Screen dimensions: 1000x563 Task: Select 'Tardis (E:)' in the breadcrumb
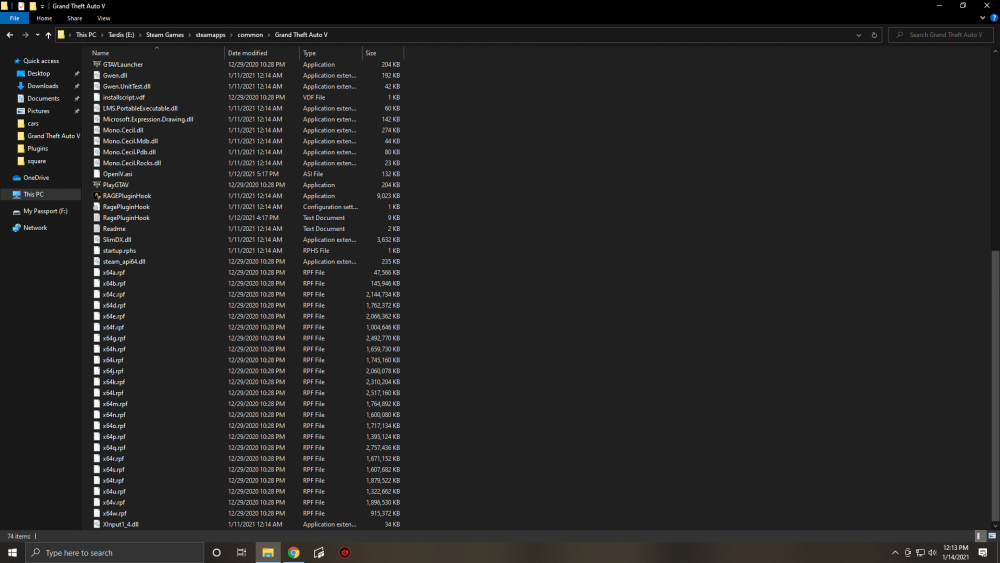pos(121,35)
